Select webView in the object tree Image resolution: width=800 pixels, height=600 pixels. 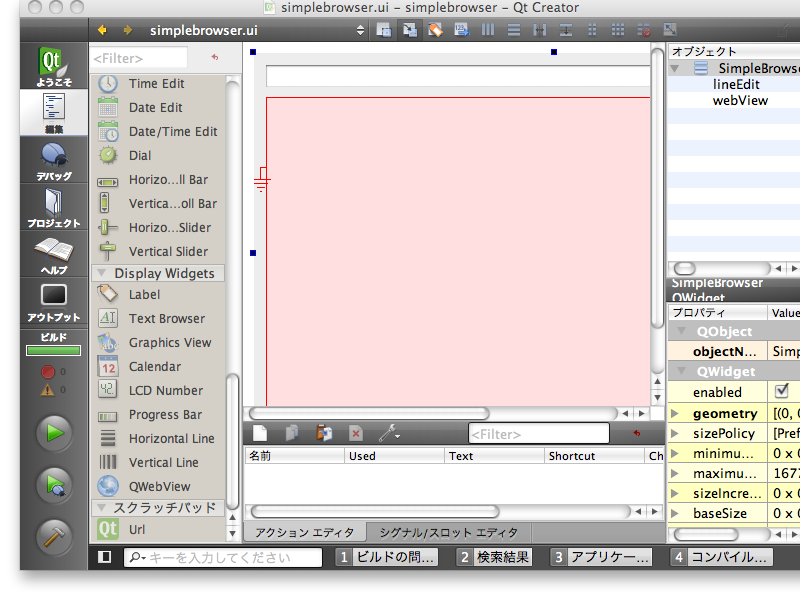pos(740,100)
